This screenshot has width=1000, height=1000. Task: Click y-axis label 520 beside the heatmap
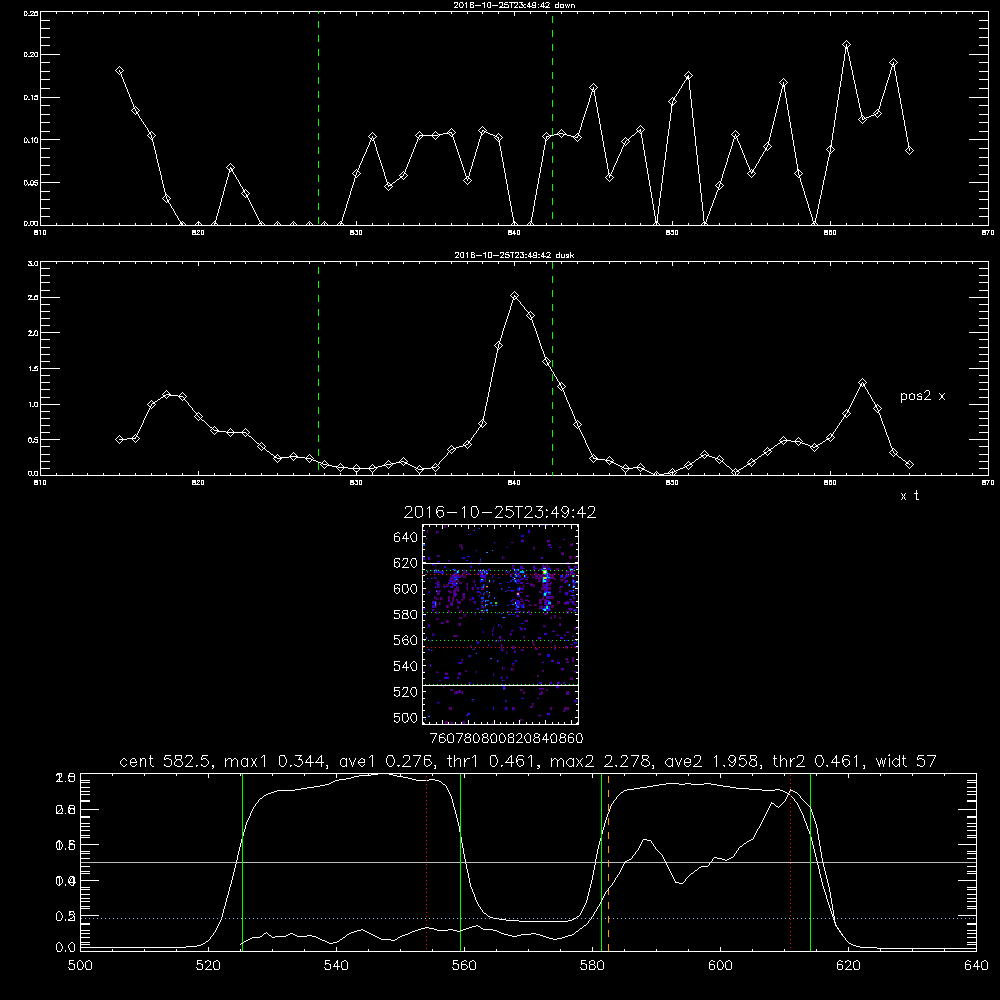pos(406,692)
